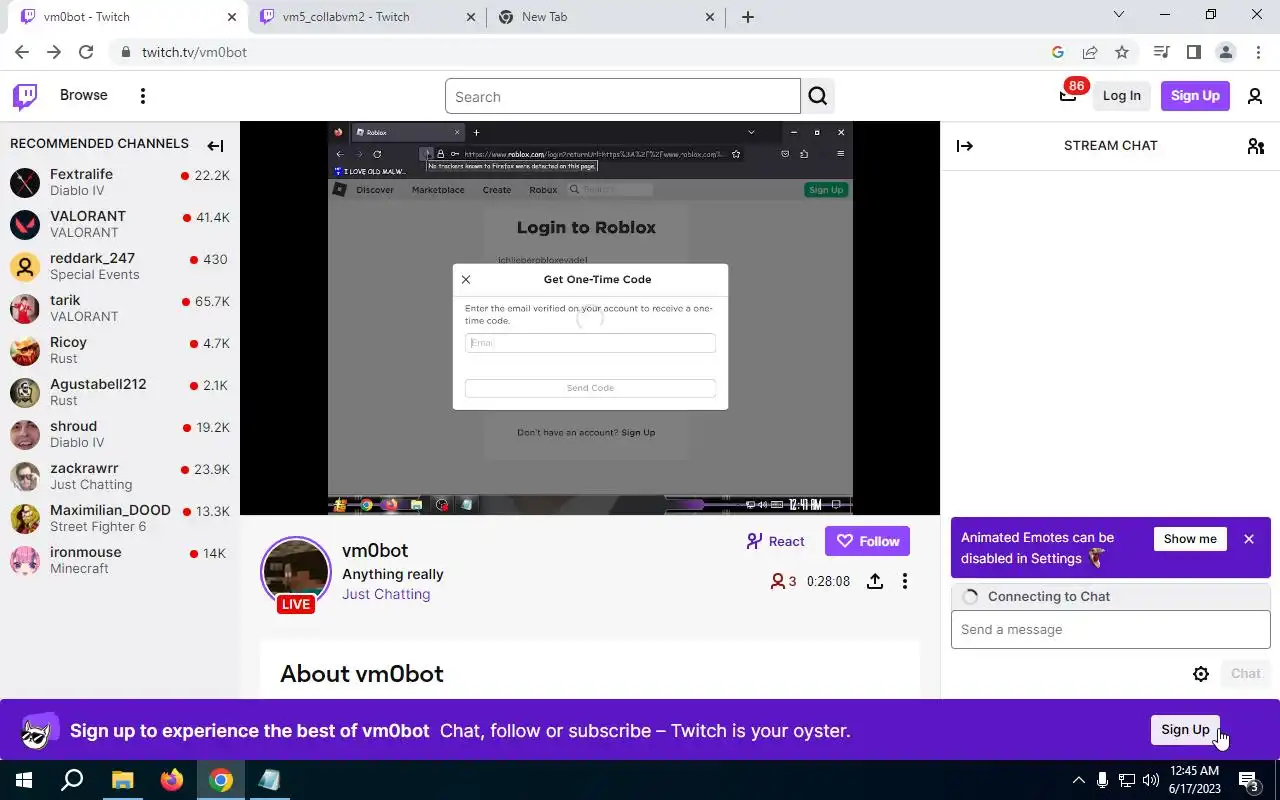Go back in browser history
1280x800 pixels.
22,52
